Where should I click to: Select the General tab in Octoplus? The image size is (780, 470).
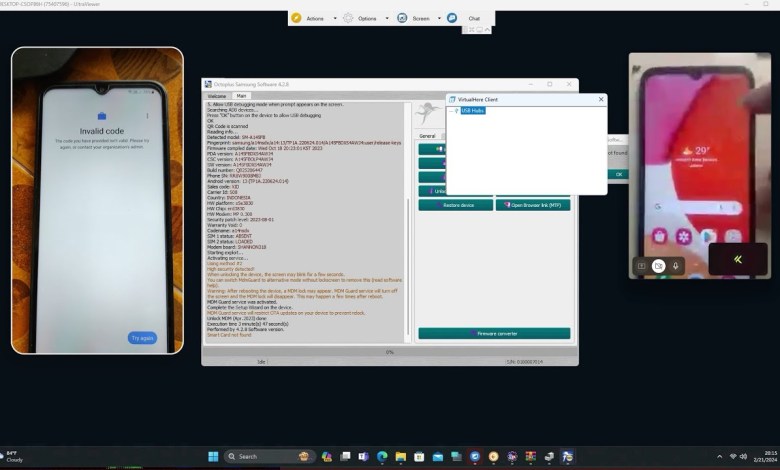pos(427,136)
